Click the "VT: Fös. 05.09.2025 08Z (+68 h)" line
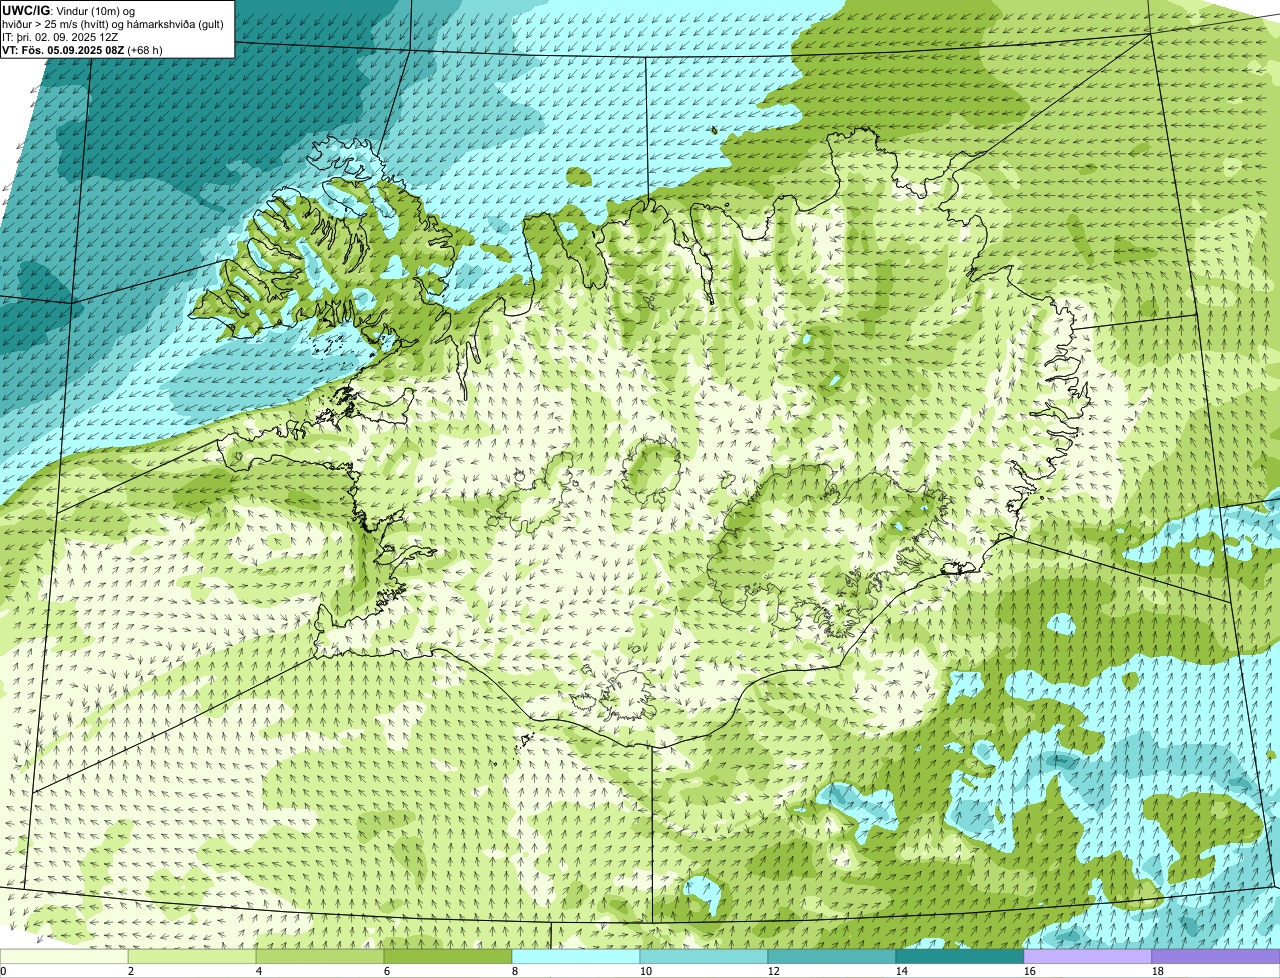The image size is (1280, 978). (82, 50)
